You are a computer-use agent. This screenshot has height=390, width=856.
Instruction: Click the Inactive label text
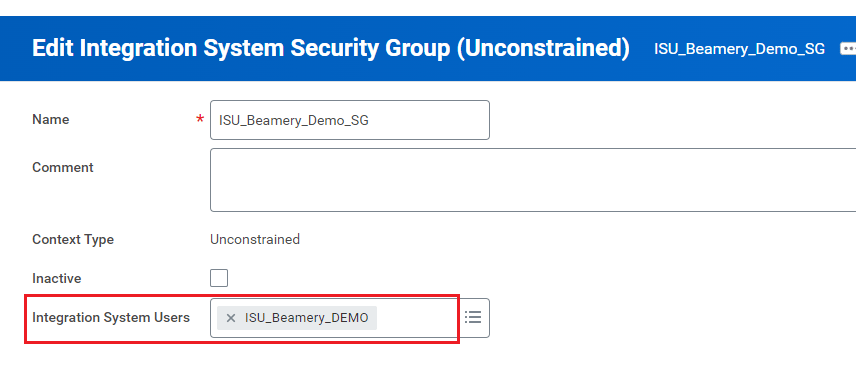(57, 279)
